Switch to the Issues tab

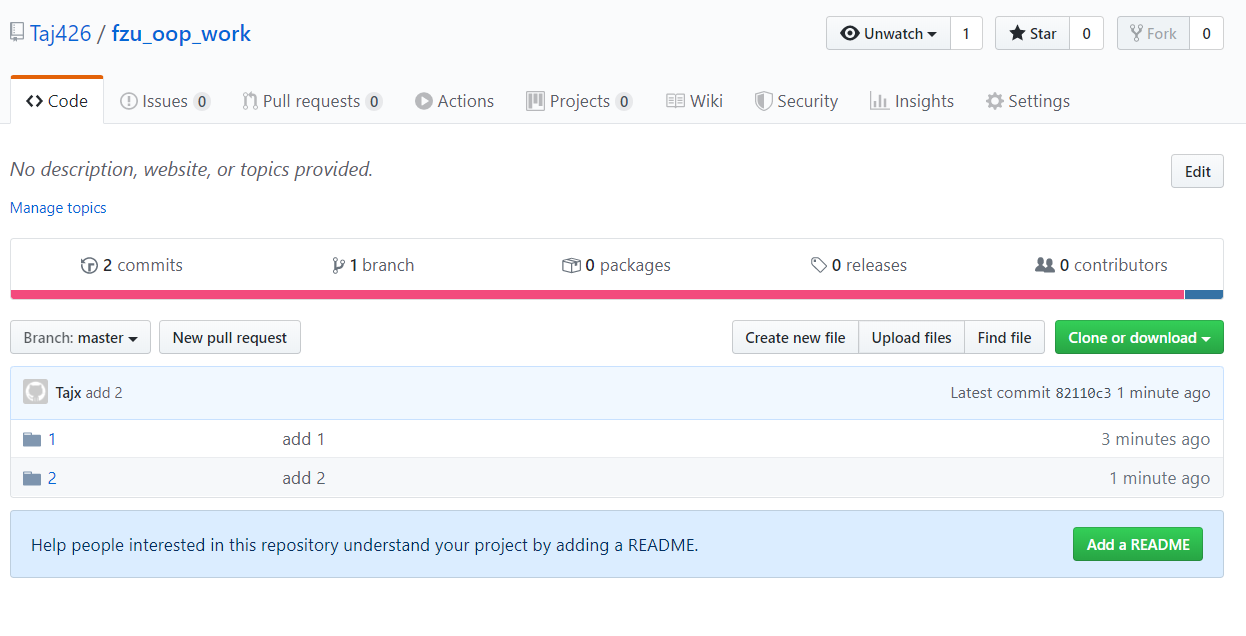(165, 101)
